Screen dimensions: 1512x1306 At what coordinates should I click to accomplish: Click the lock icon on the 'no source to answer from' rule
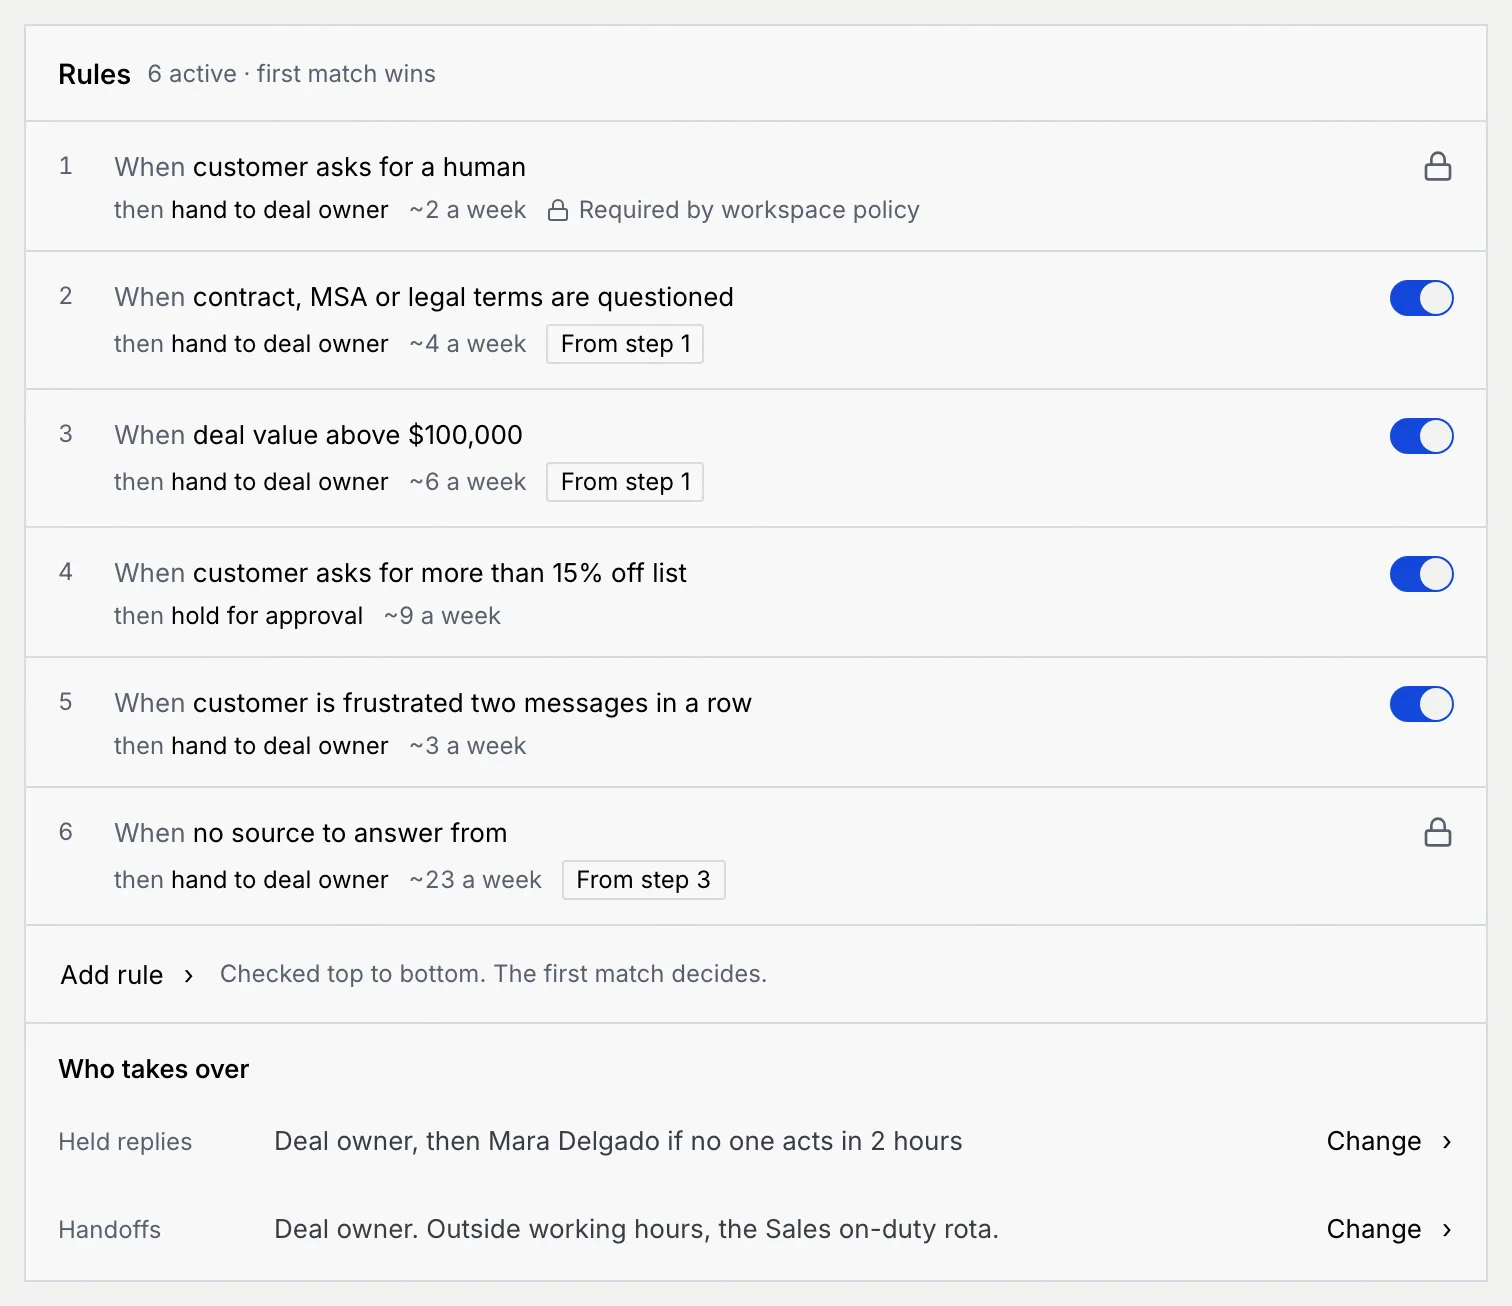point(1437,832)
